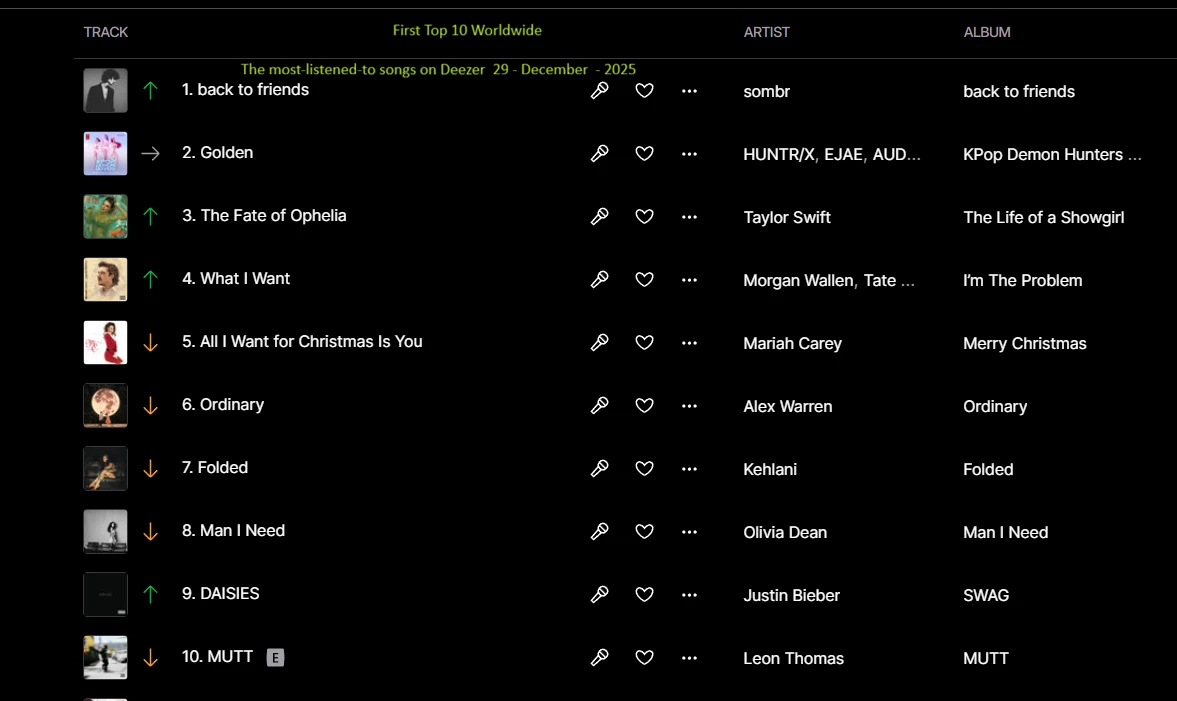Toggle heart favorite for What I Want
The height and width of the screenshot is (701, 1177).
(645, 280)
